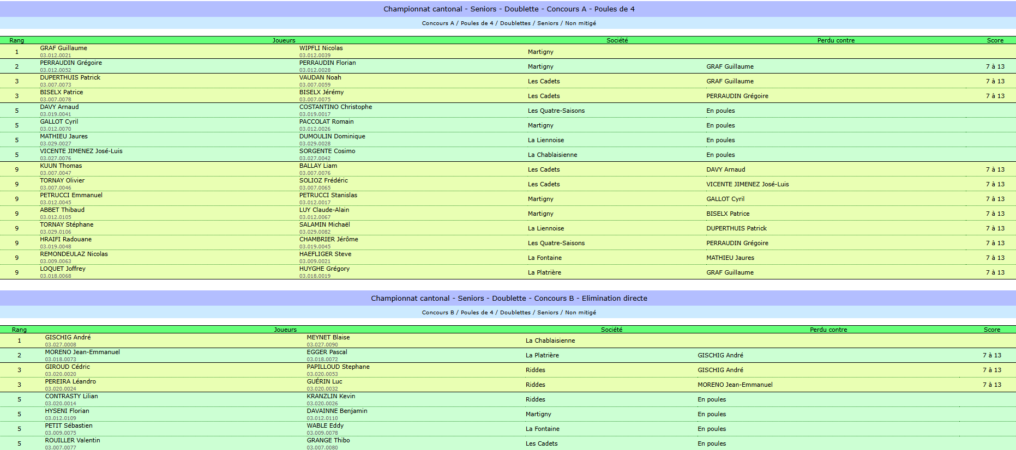Select player TORNAY Stéphane
1016x450 pixels.
[x=67, y=225]
